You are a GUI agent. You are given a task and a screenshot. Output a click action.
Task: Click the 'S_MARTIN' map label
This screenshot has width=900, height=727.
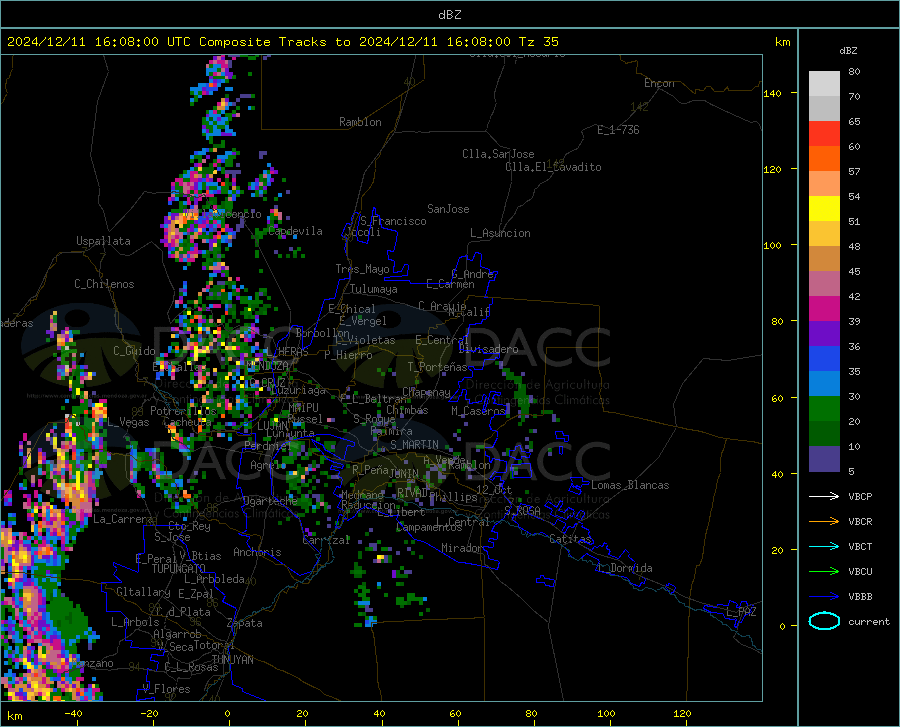click(414, 445)
